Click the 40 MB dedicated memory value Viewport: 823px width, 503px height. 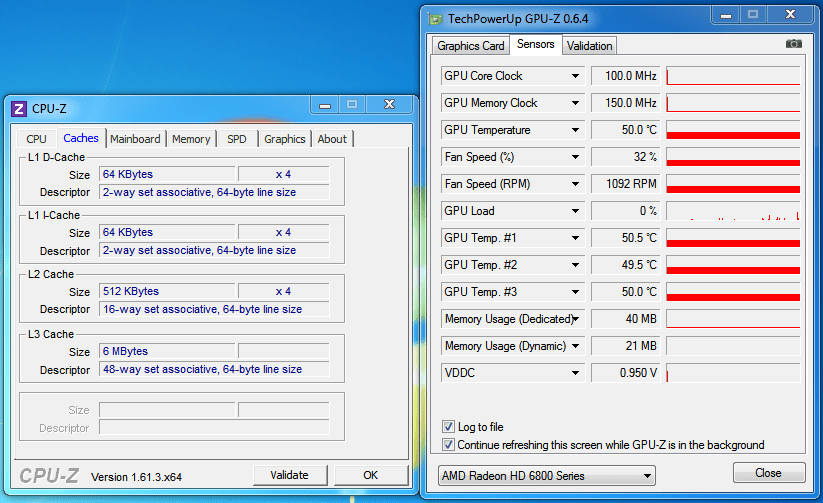tap(625, 319)
